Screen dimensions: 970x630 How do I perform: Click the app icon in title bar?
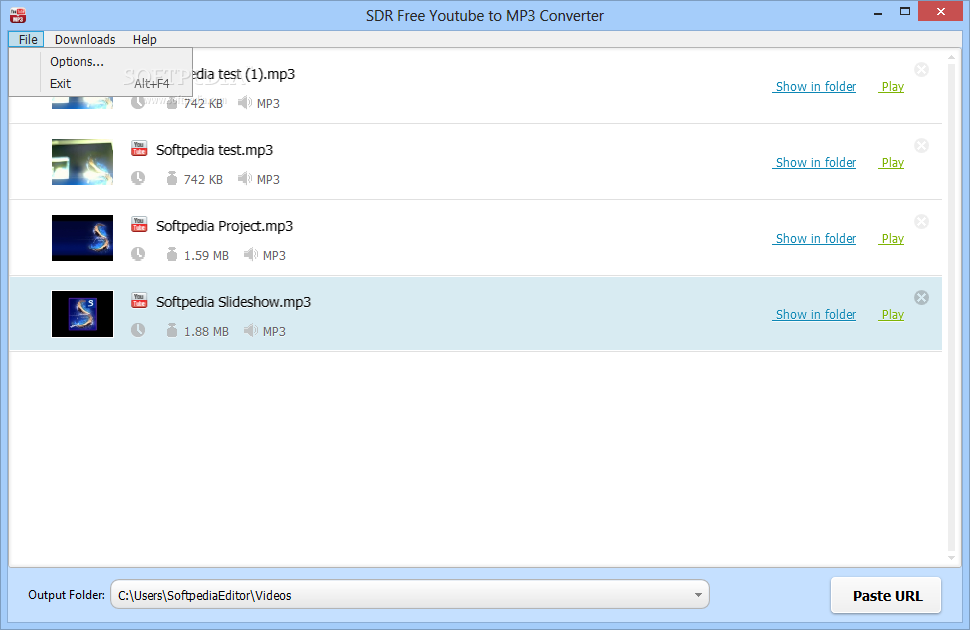[x=17, y=15]
